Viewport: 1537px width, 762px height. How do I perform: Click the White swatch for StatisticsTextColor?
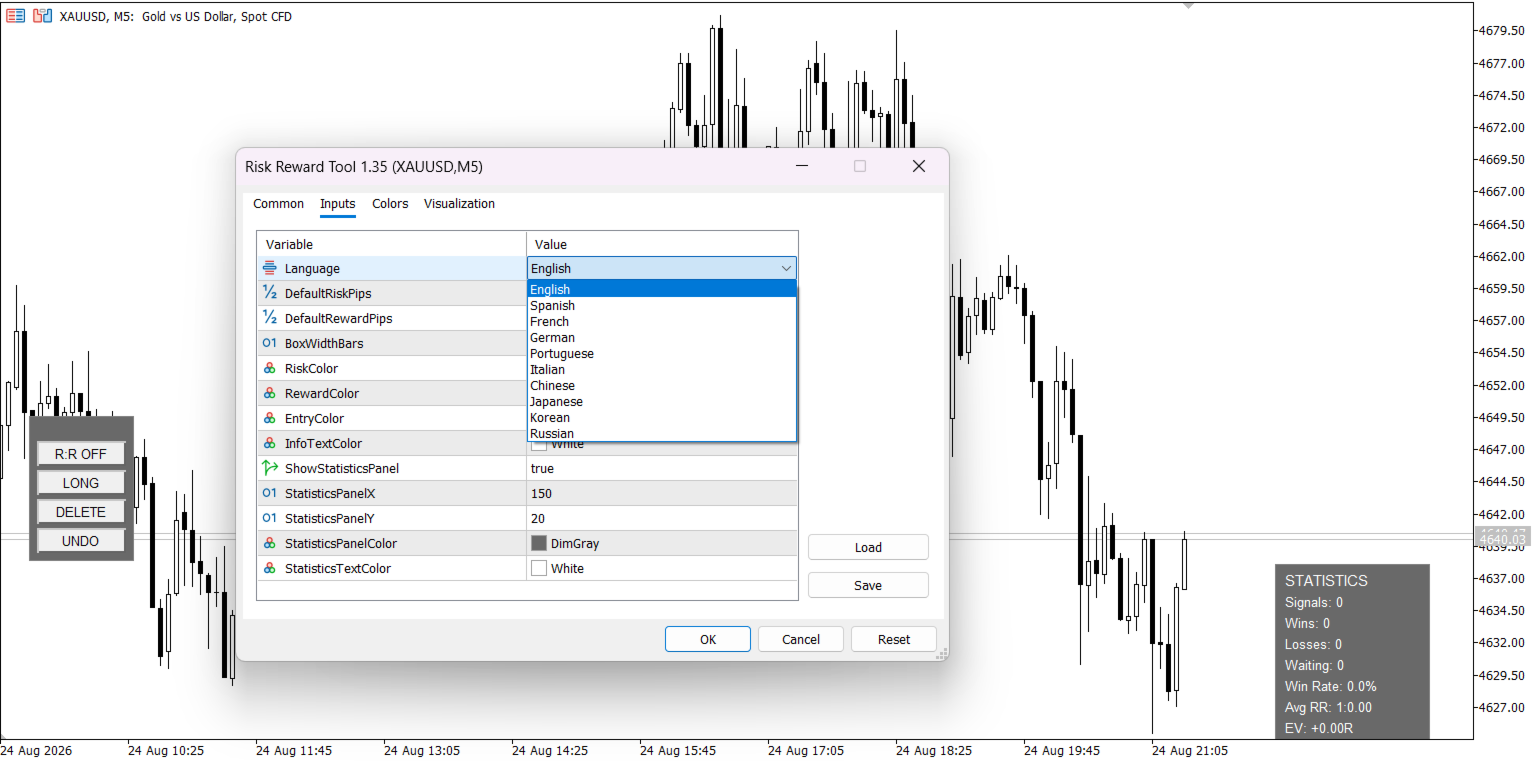(x=539, y=568)
